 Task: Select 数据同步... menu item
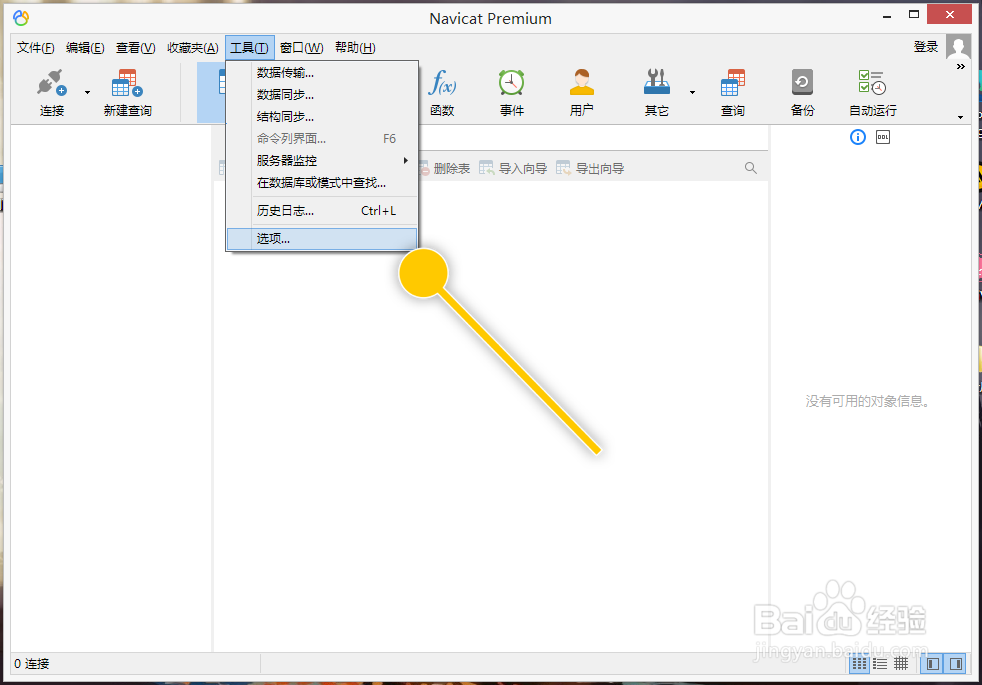coord(322,95)
